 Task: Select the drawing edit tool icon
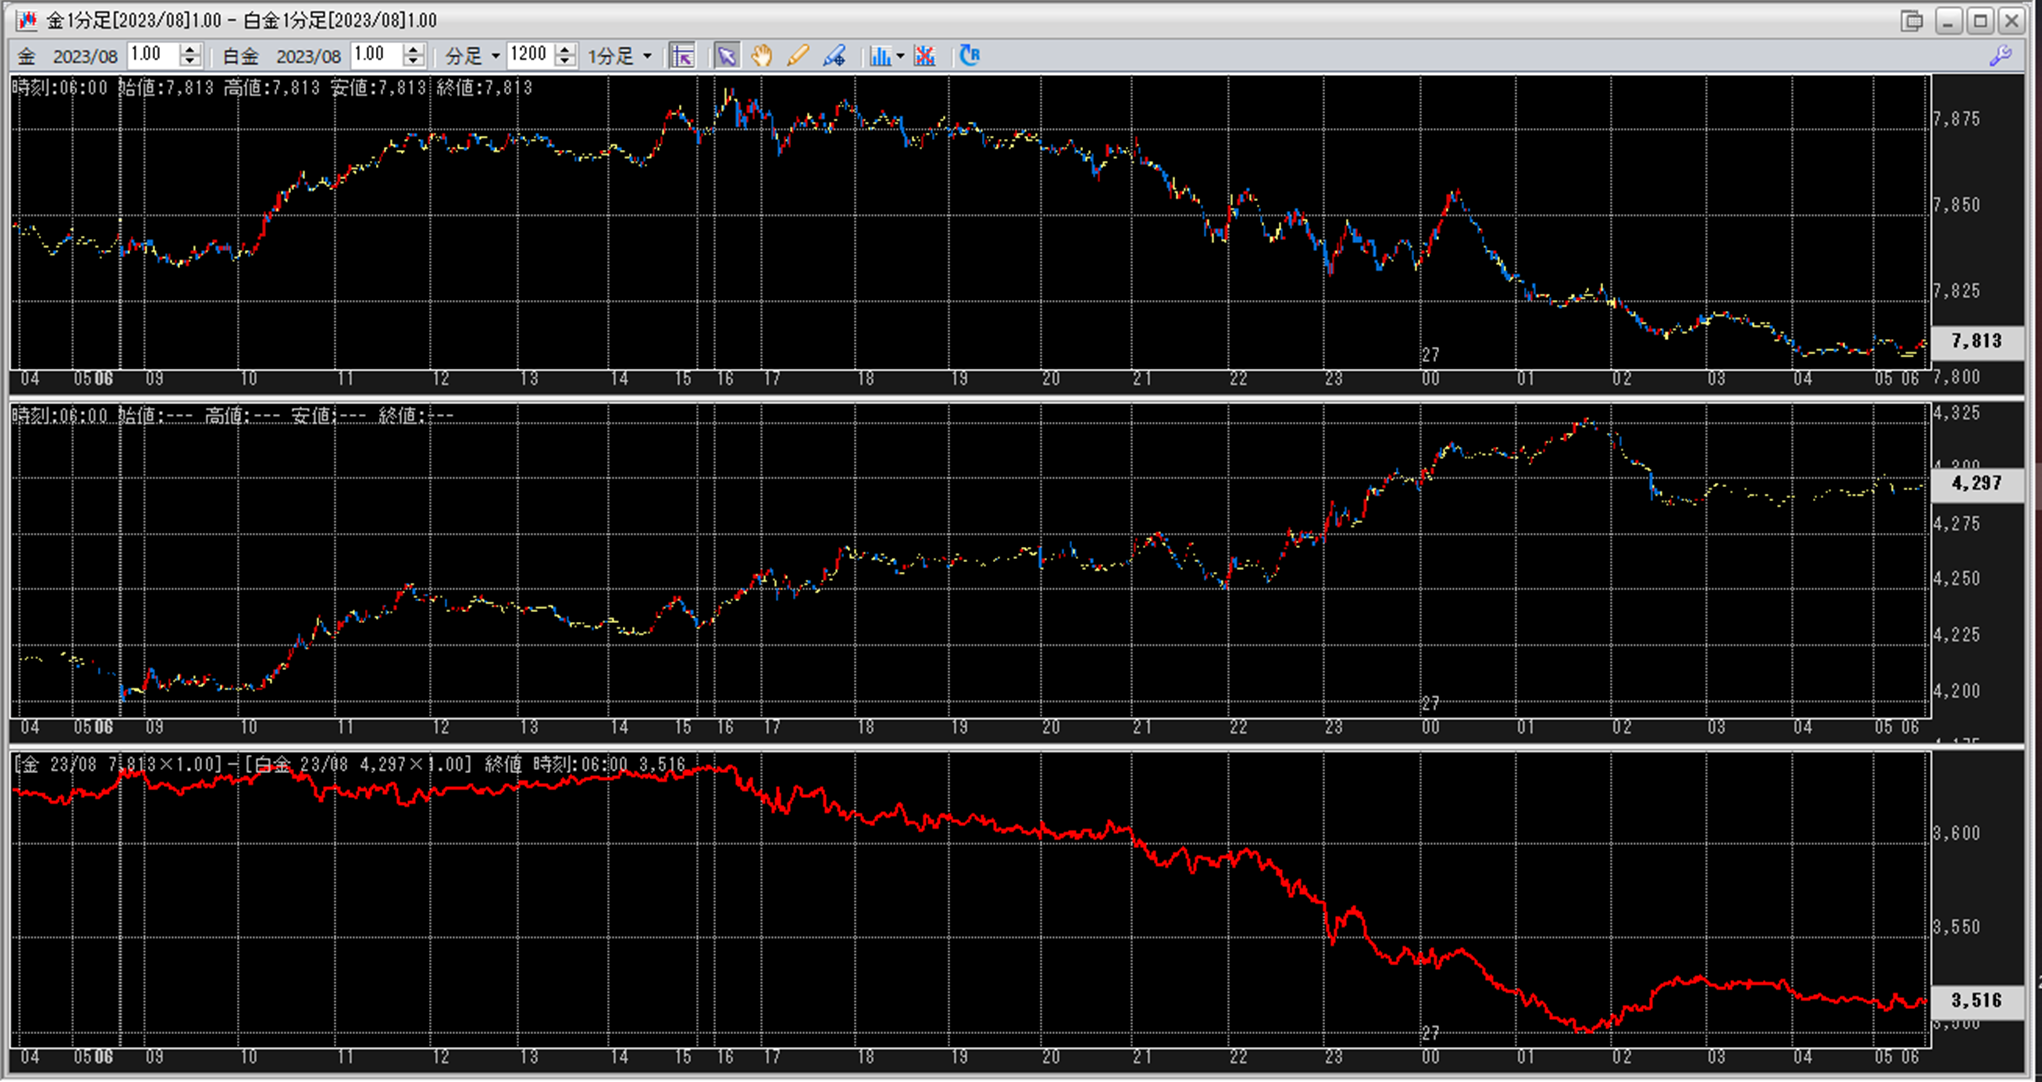coord(834,56)
